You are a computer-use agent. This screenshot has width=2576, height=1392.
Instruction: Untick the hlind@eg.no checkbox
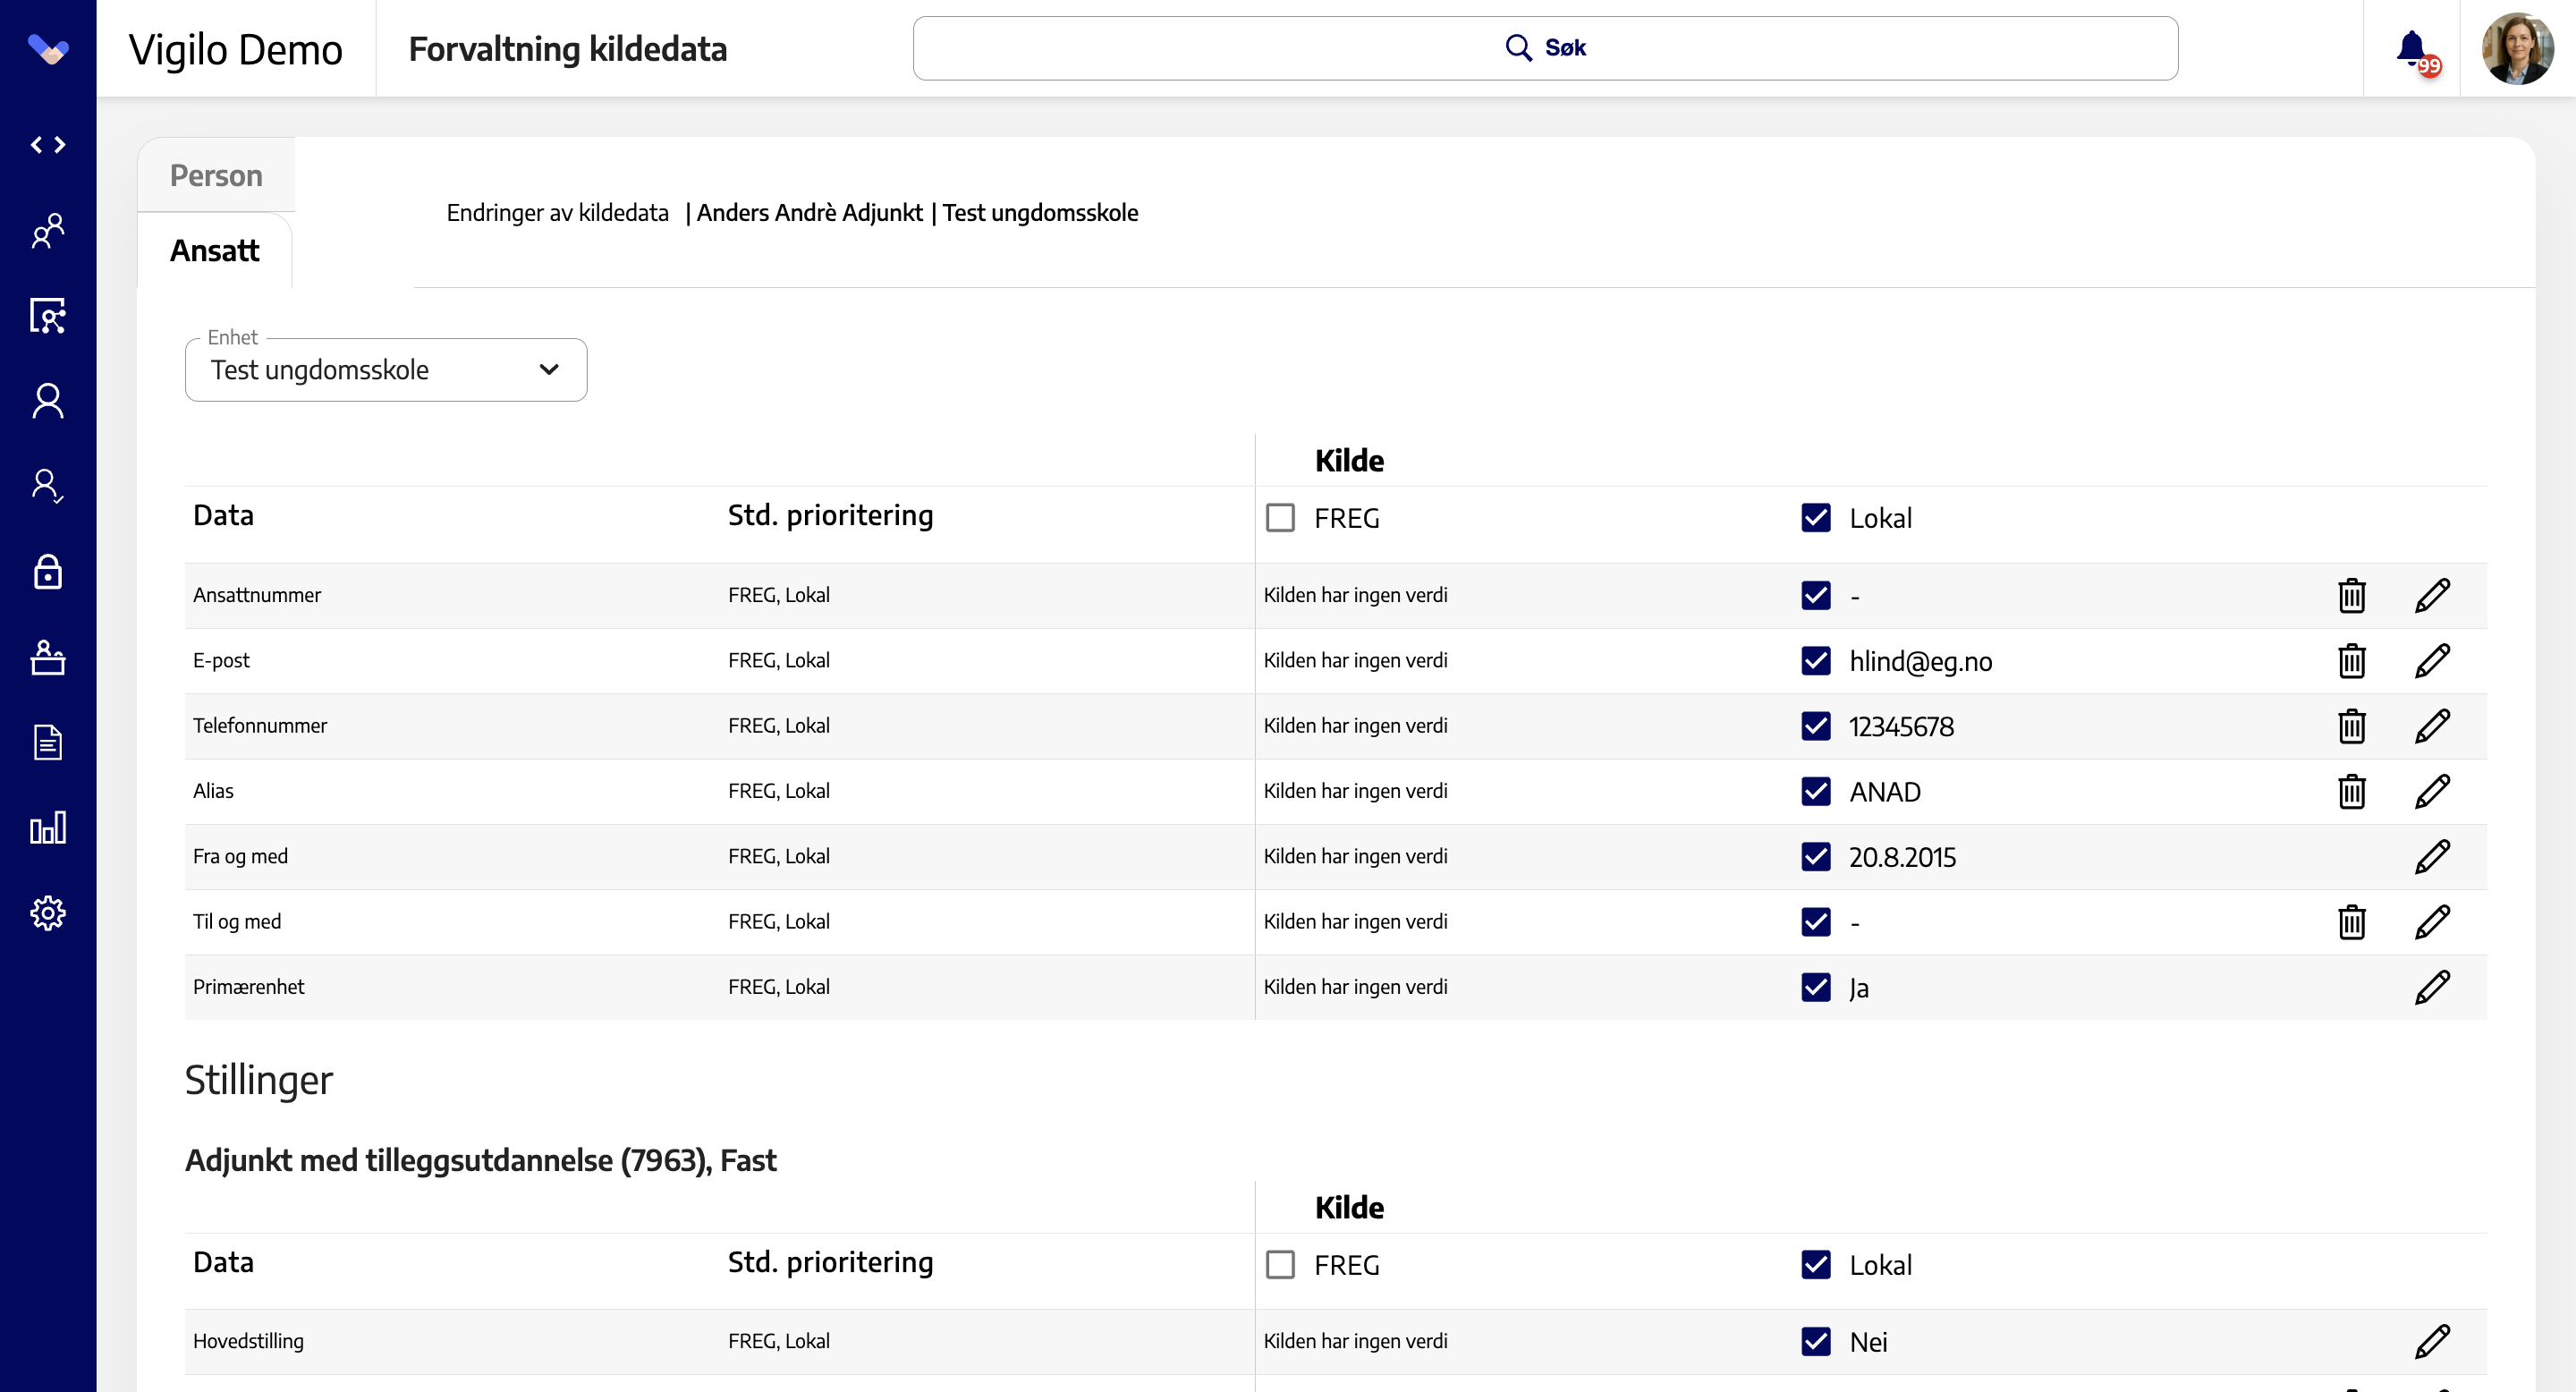(1816, 661)
